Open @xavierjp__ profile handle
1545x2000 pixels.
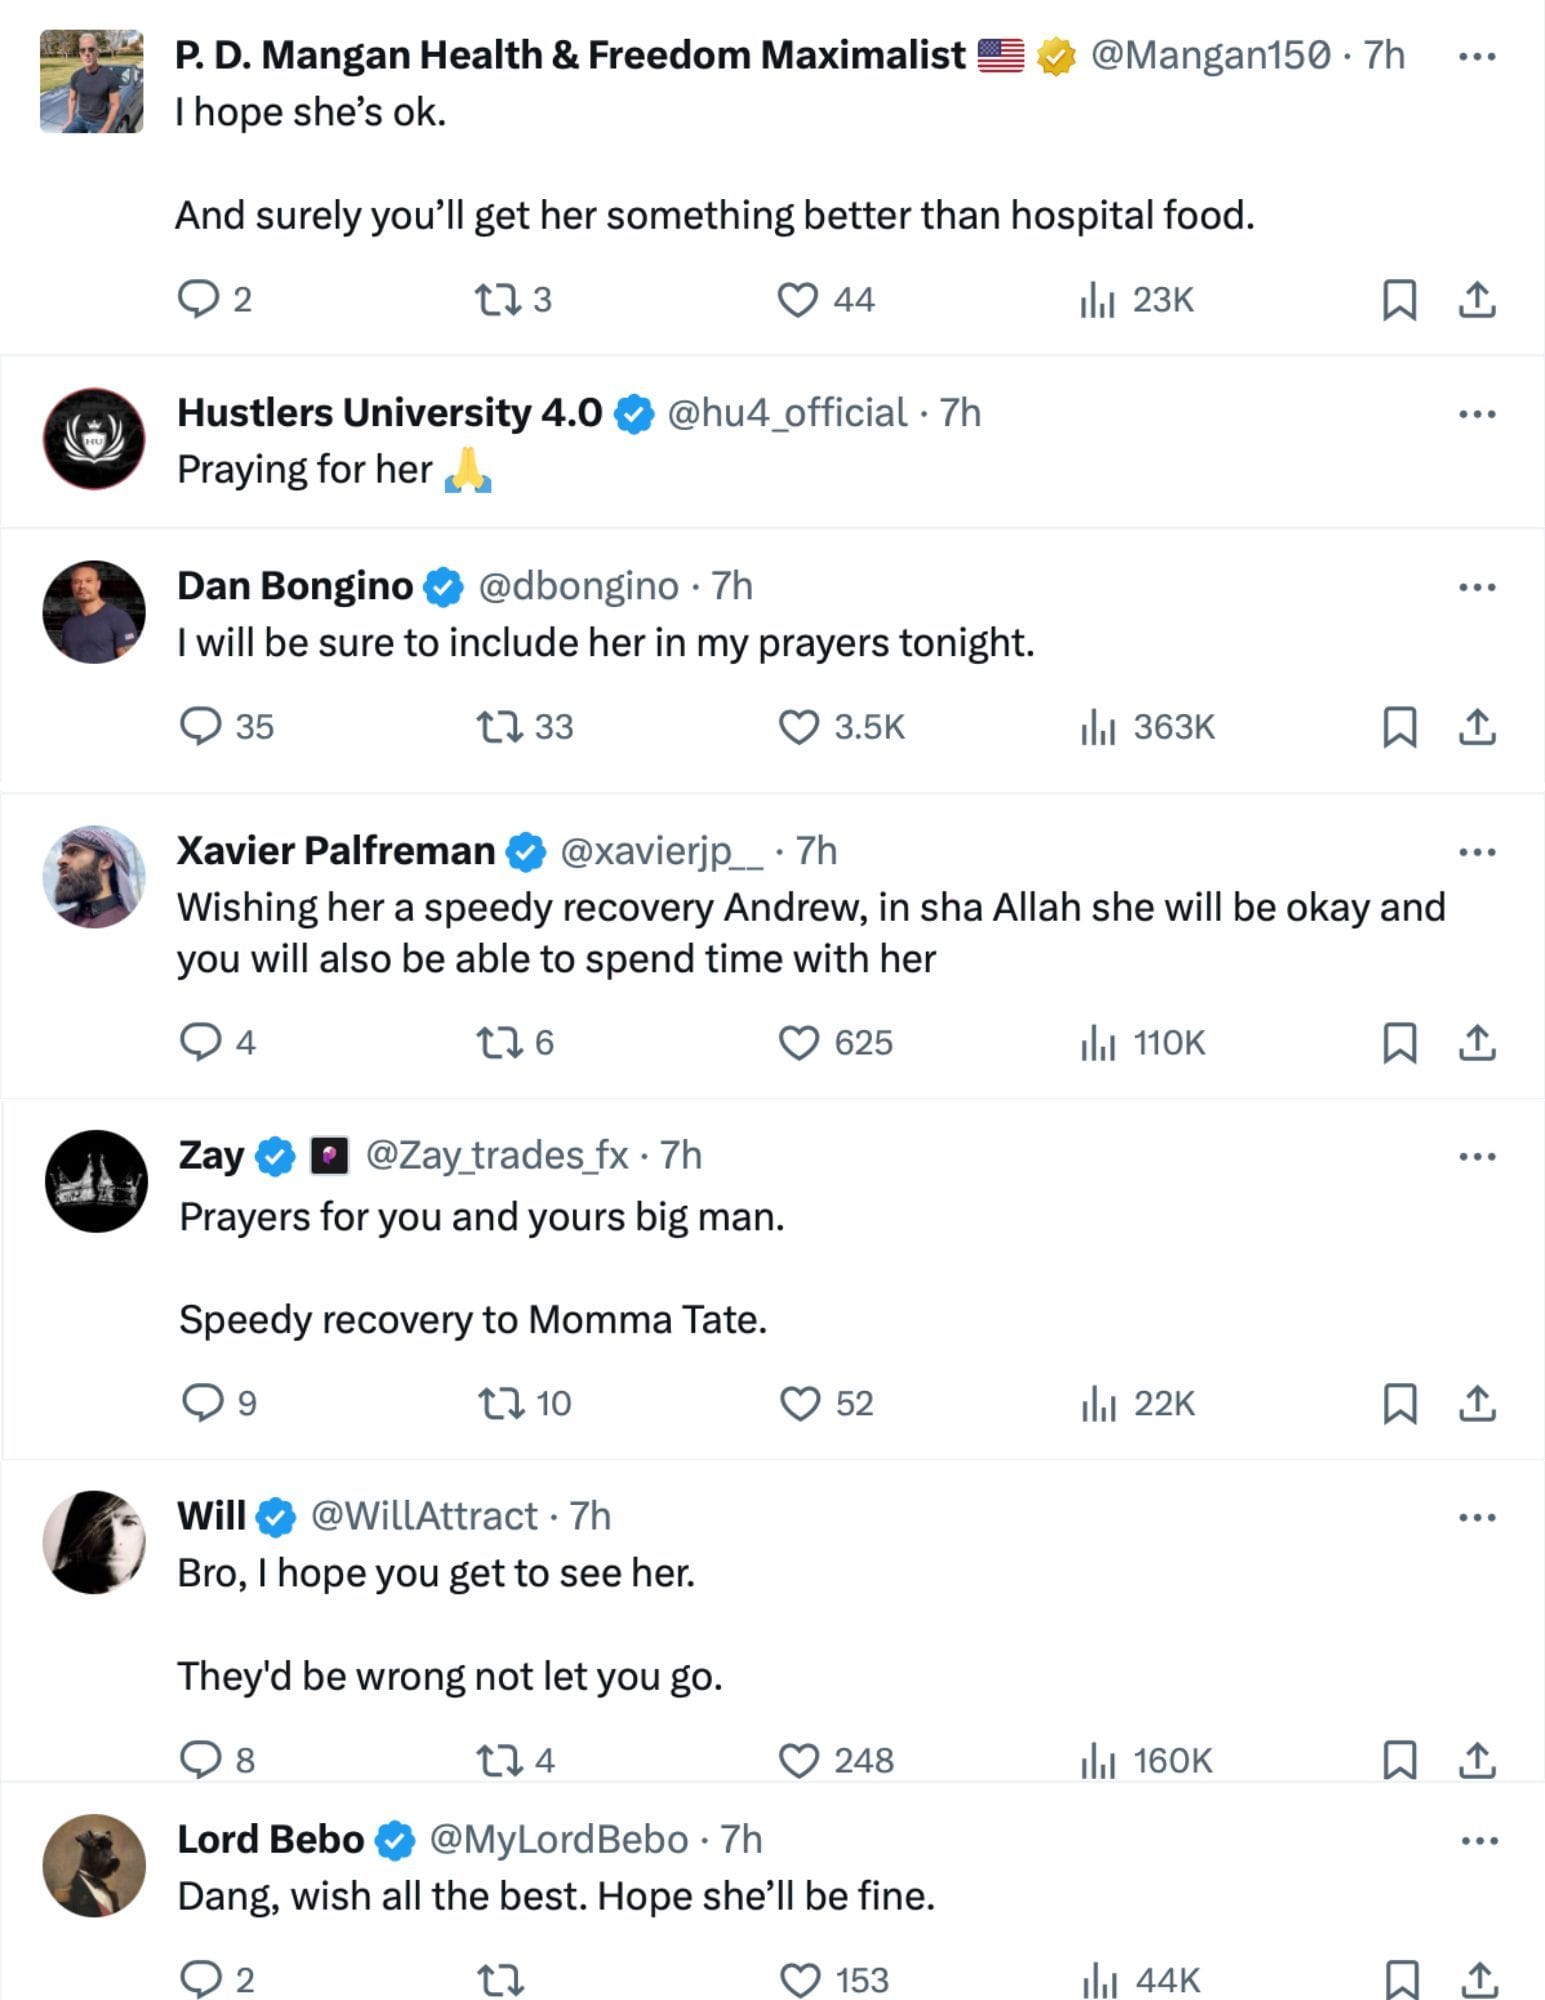662,851
